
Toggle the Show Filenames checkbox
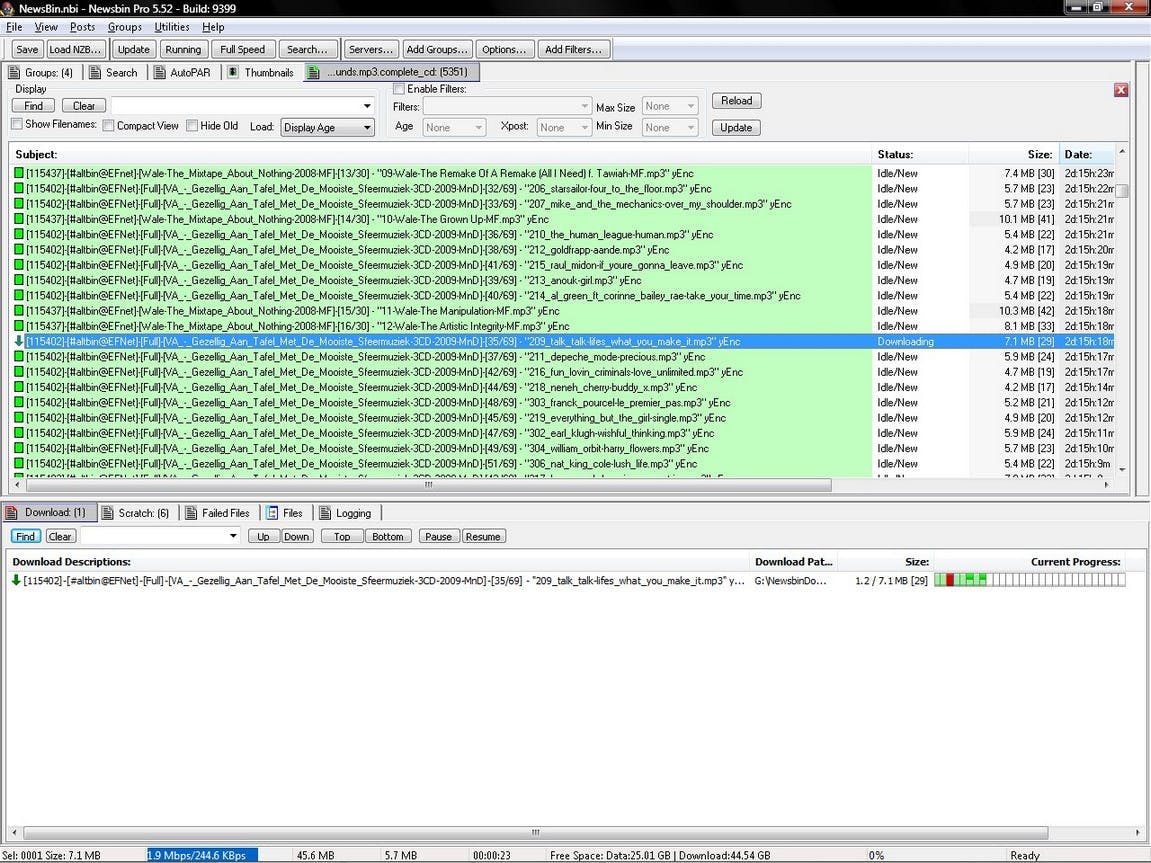click(x=17, y=124)
